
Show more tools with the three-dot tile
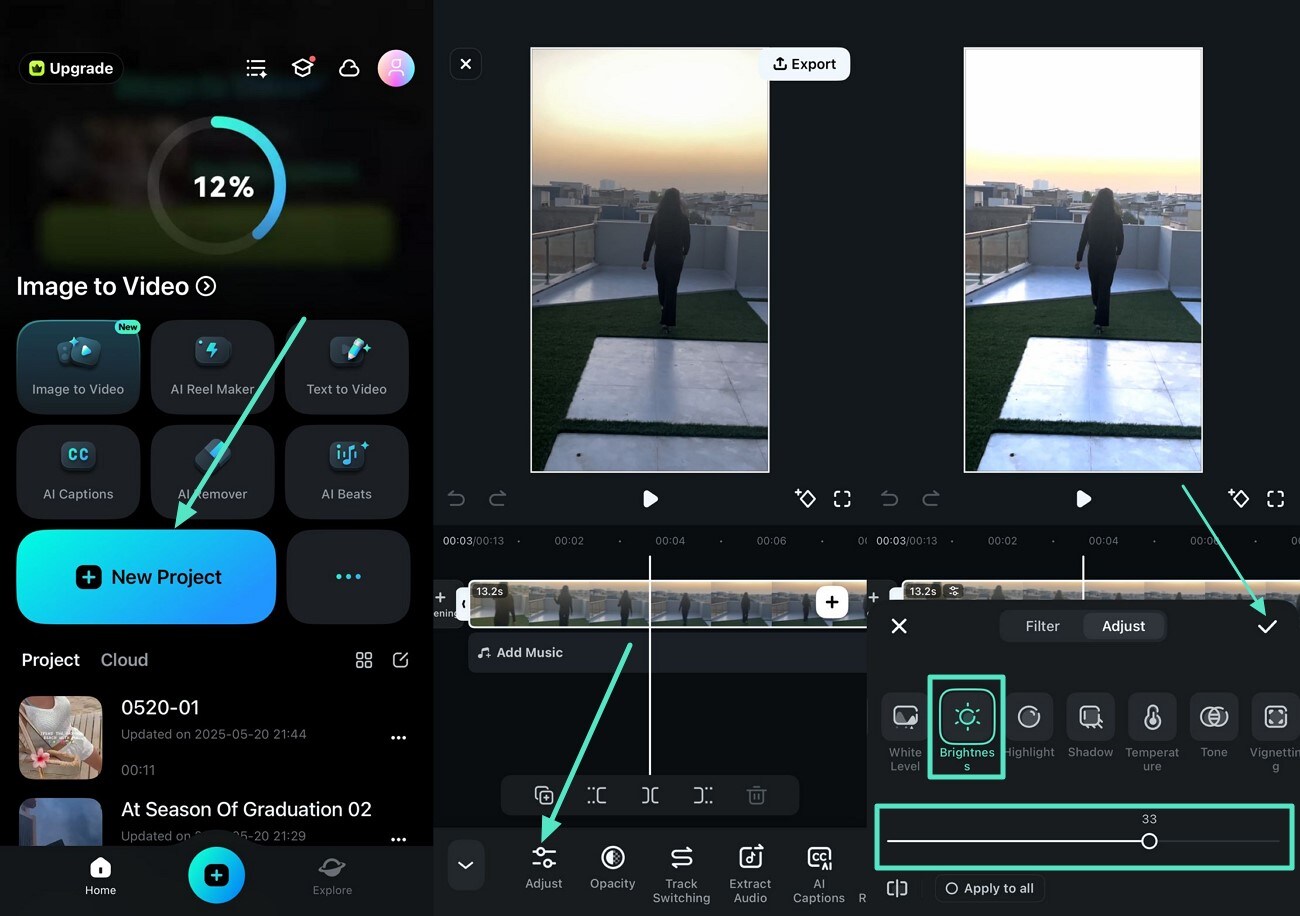(x=348, y=577)
